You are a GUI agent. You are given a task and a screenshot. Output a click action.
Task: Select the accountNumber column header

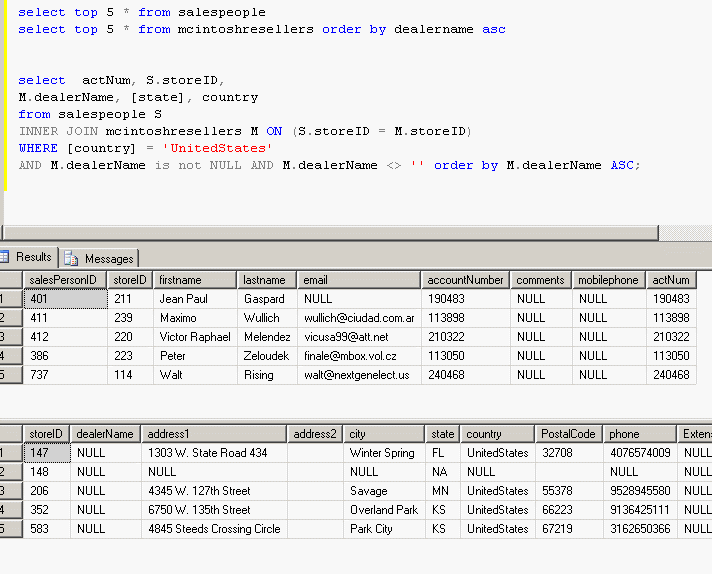(x=465, y=280)
